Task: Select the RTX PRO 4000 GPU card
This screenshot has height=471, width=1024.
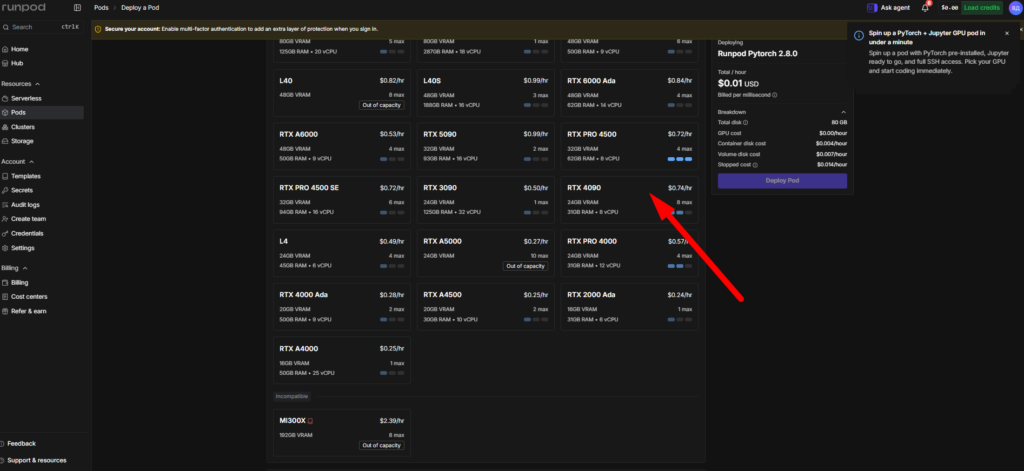Action: 630,253
